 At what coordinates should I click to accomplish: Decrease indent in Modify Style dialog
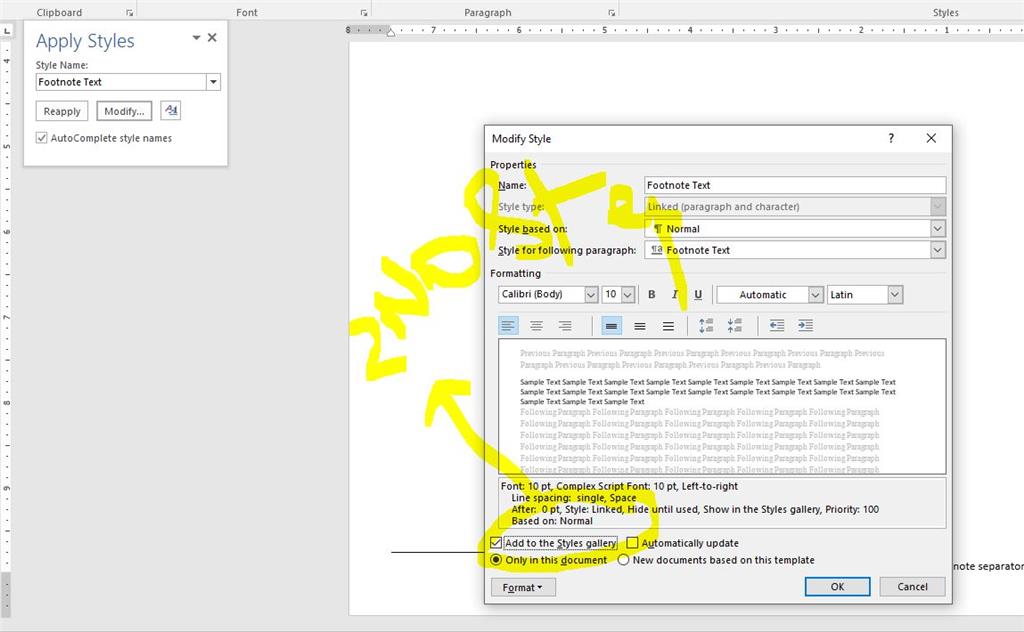pyautogui.click(x=776, y=326)
